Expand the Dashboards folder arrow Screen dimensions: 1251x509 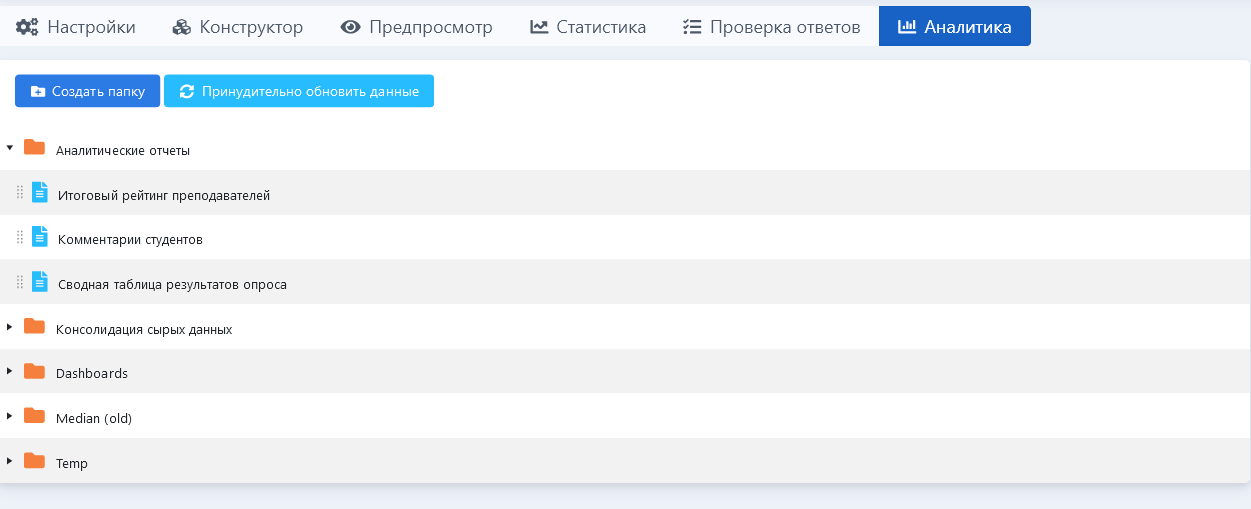pyautogui.click(x=10, y=371)
